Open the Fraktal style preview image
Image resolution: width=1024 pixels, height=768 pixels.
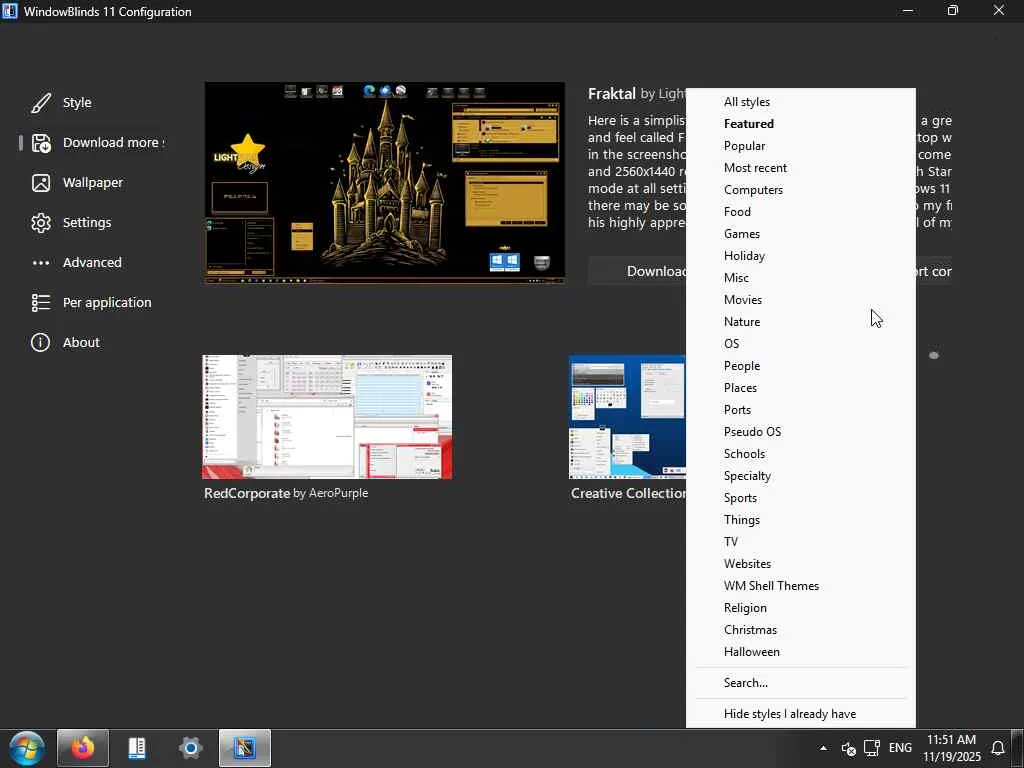(385, 183)
